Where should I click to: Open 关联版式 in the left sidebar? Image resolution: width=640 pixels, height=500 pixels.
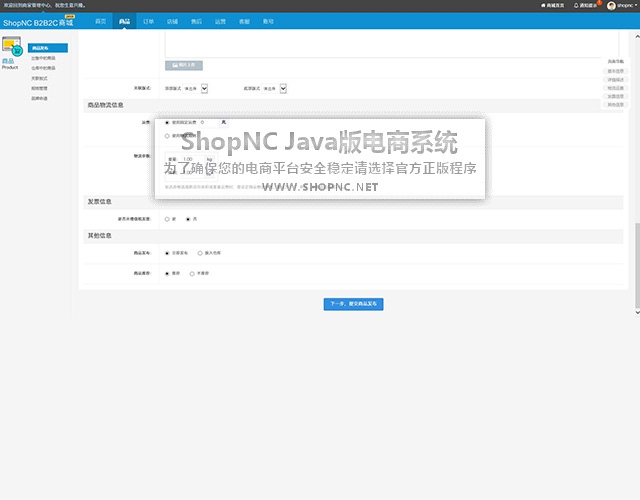tap(40, 78)
